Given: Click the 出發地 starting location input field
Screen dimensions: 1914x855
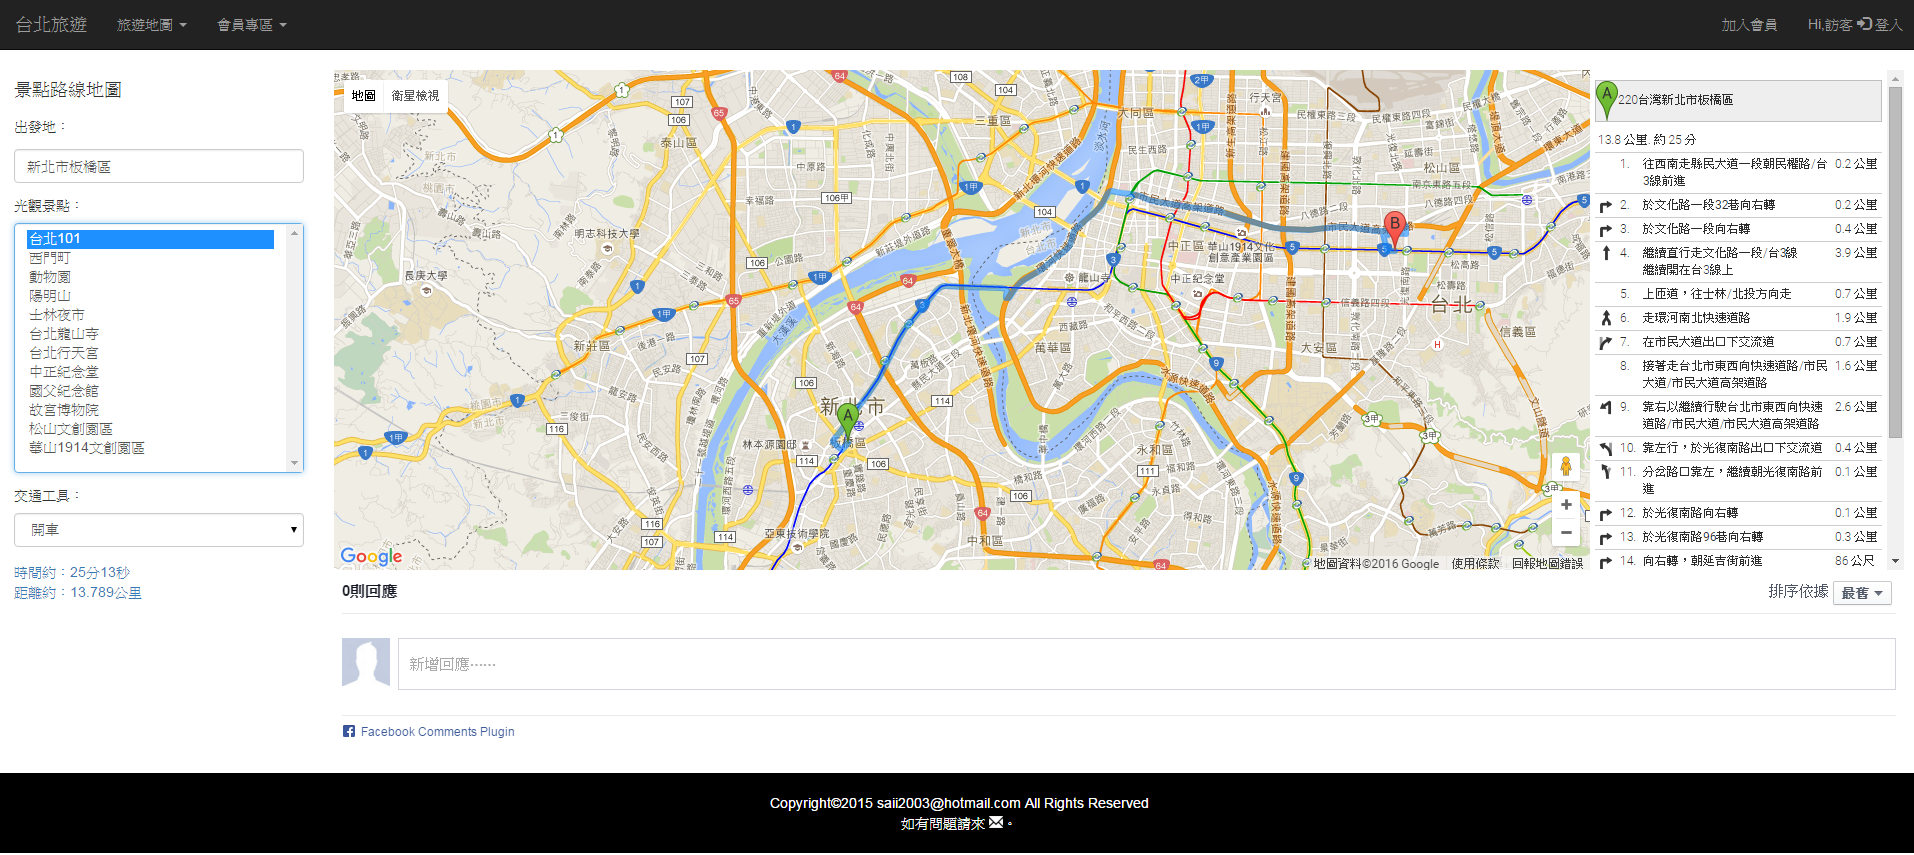Looking at the screenshot, I should pyautogui.click(x=159, y=167).
